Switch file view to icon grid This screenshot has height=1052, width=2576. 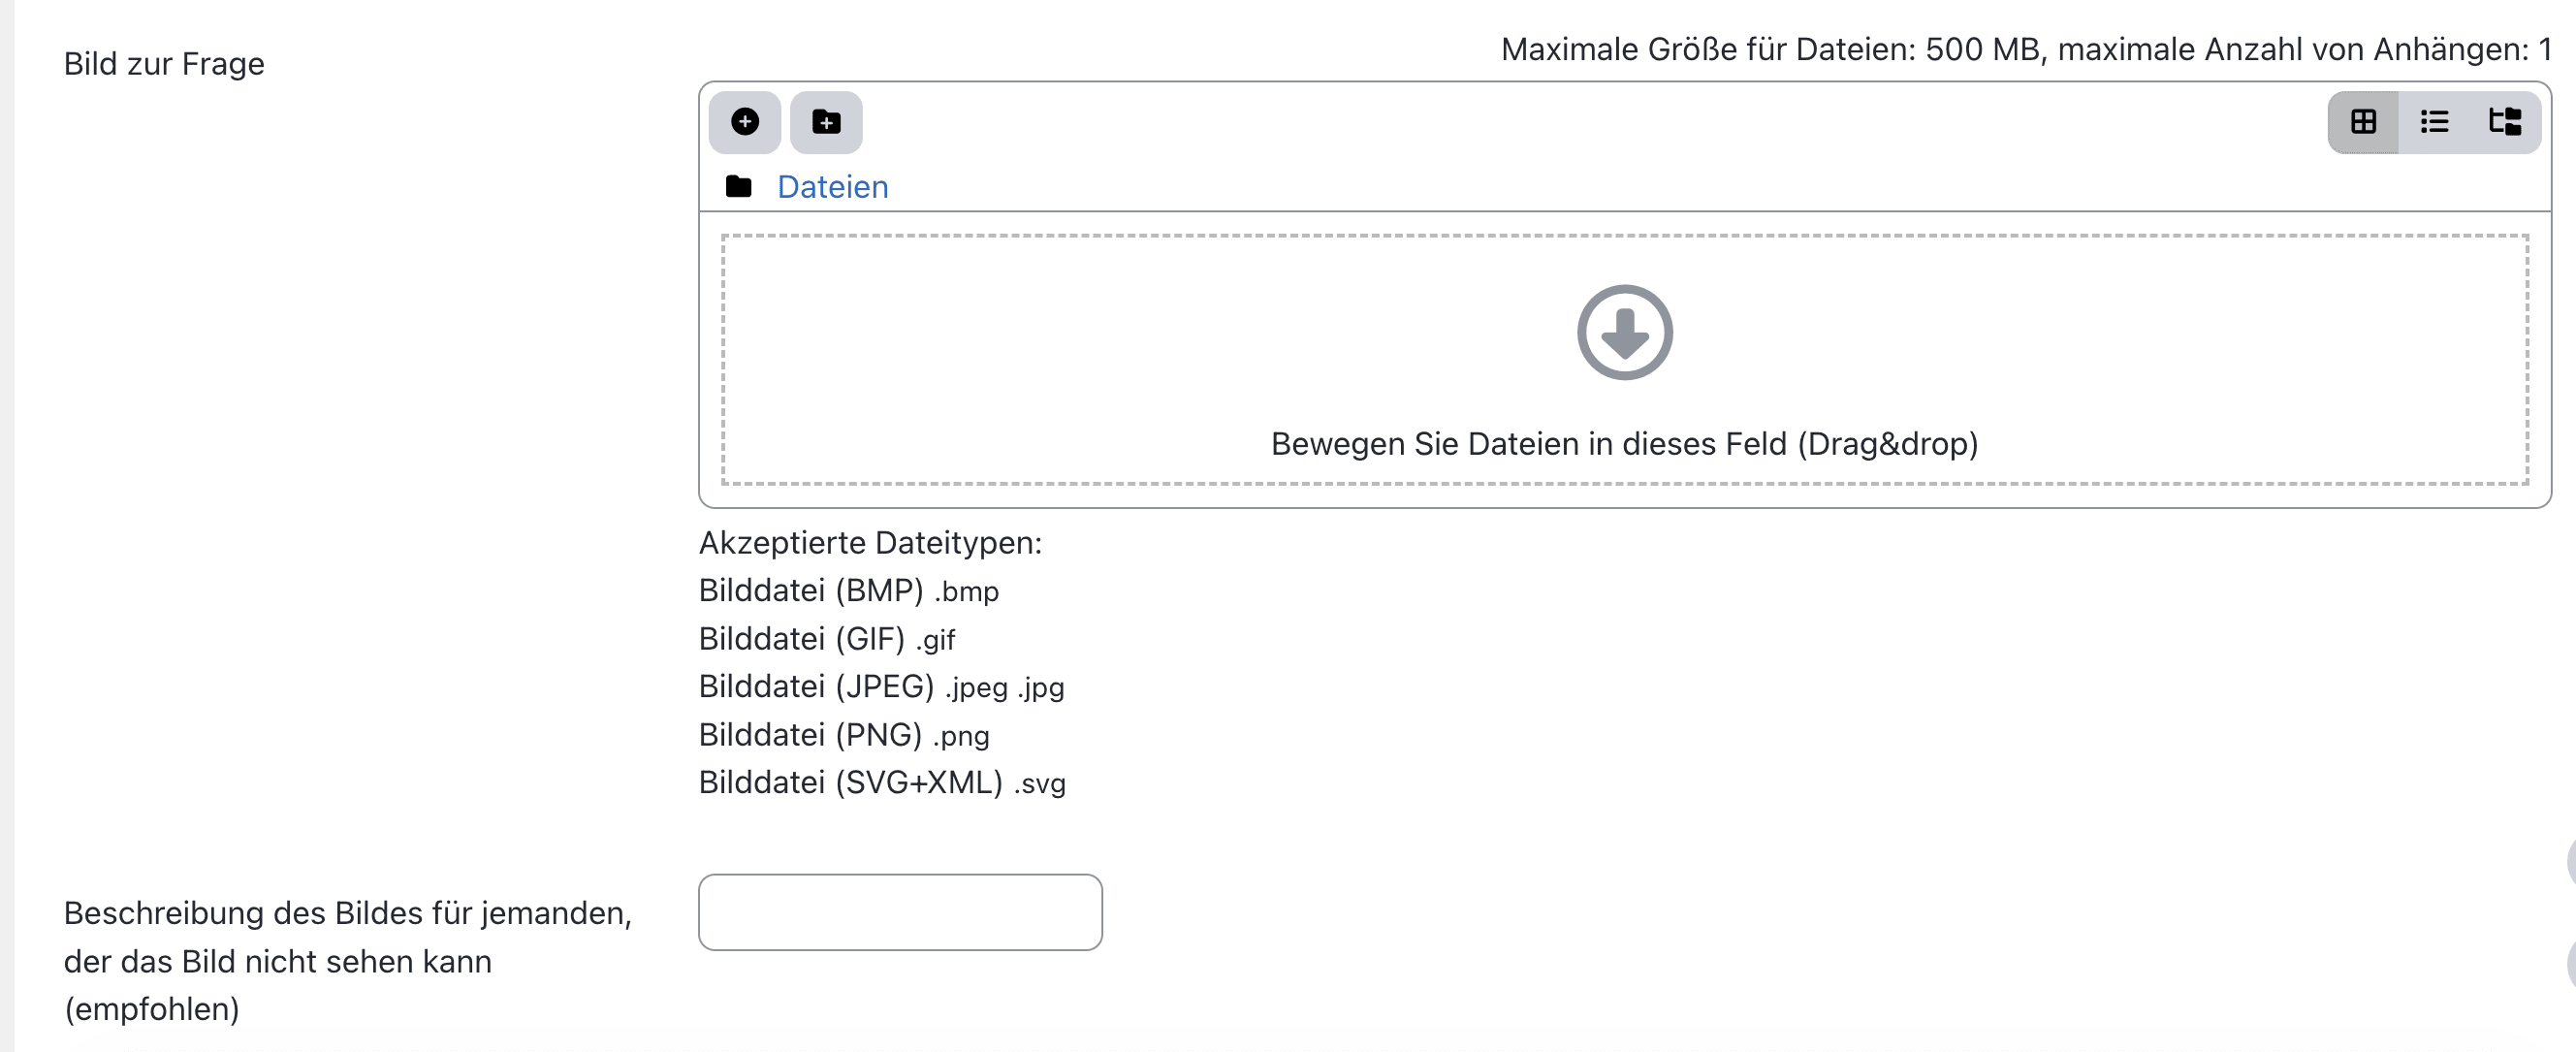click(x=2363, y=122)
